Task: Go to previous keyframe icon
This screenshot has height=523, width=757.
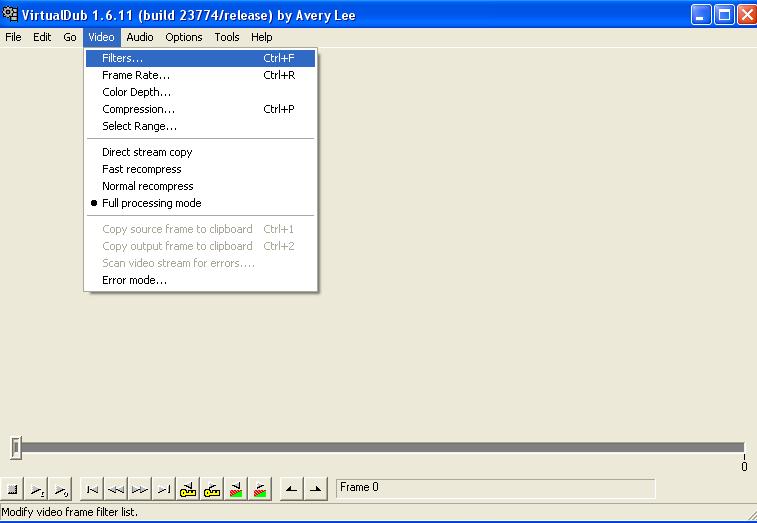Action: click(x=188, y=489)
